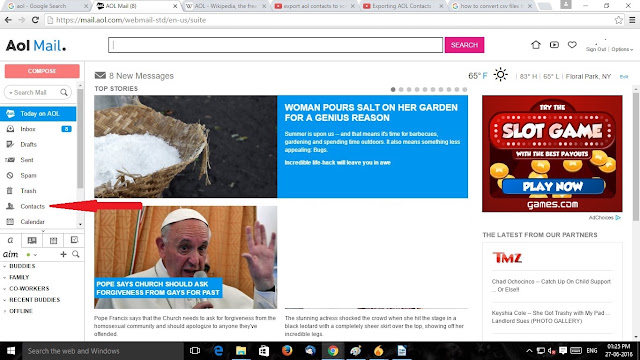Expand the FAMILY buddy group

tap(19, 277)
